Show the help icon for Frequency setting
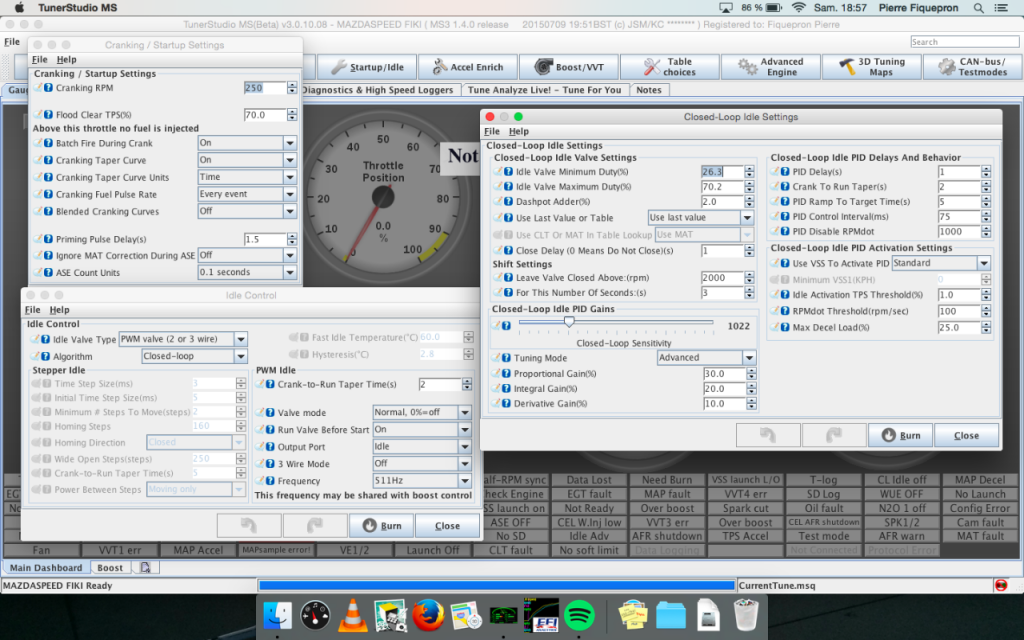The height and width of the screenshot is (640, 1024). [270, 481]
